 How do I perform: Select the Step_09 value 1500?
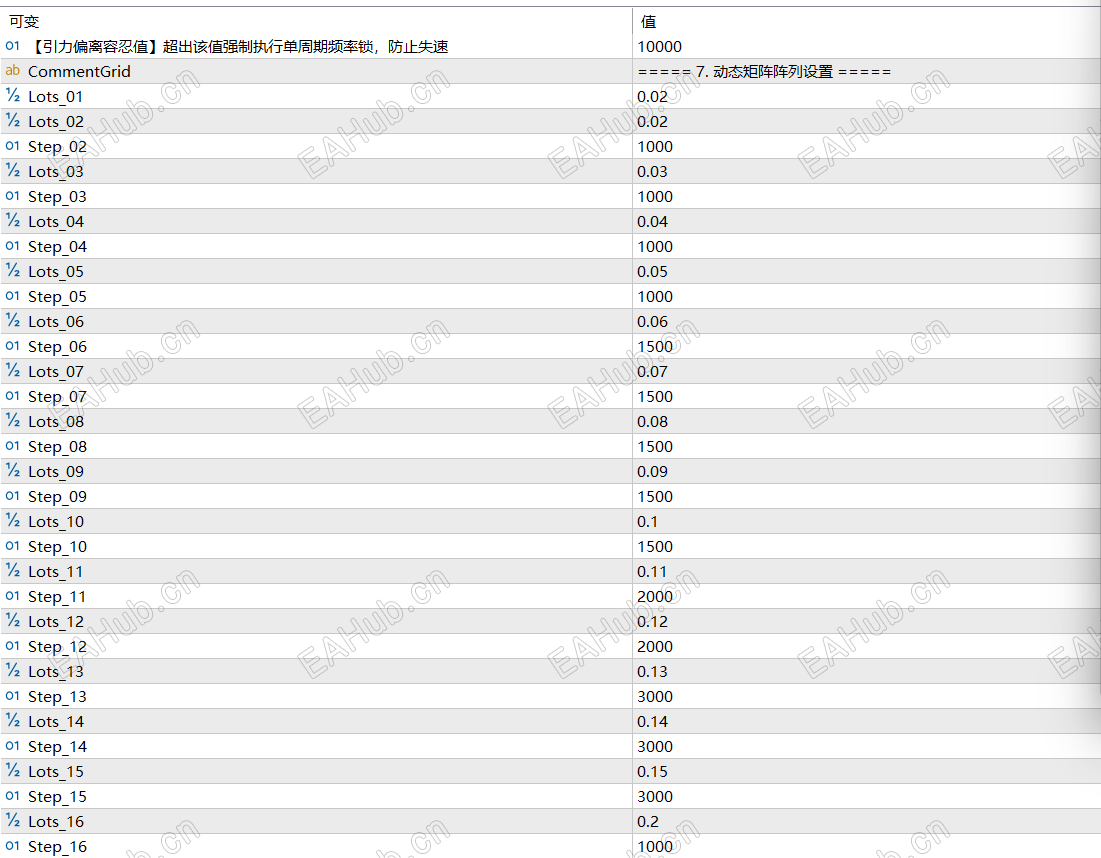[655, 496]
